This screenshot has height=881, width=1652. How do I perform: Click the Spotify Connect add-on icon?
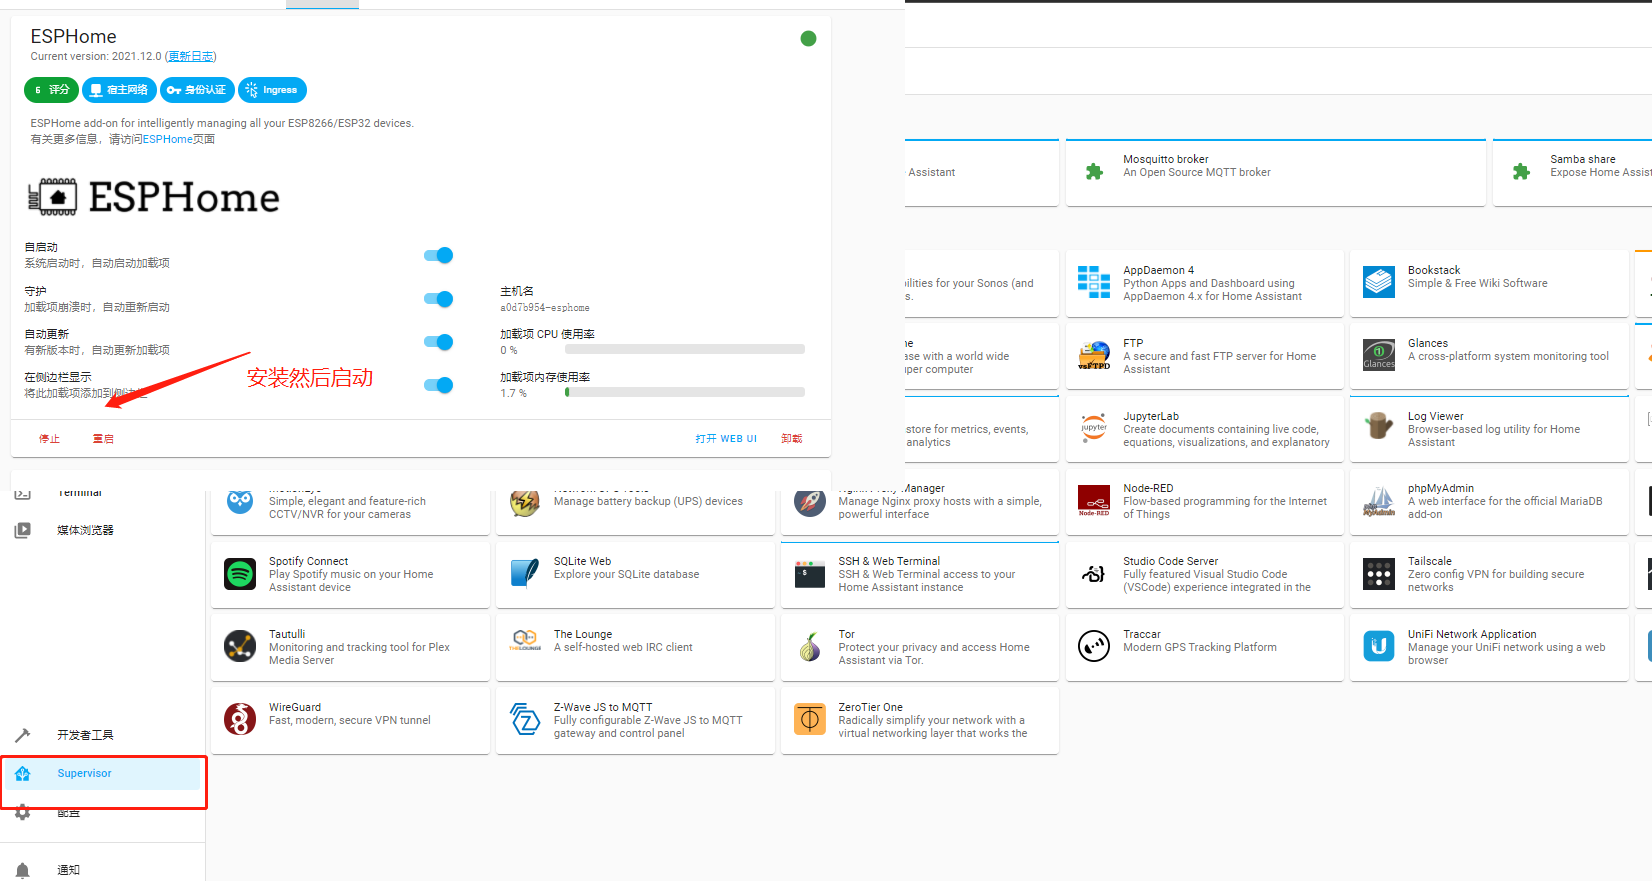(x=240, y=574)
